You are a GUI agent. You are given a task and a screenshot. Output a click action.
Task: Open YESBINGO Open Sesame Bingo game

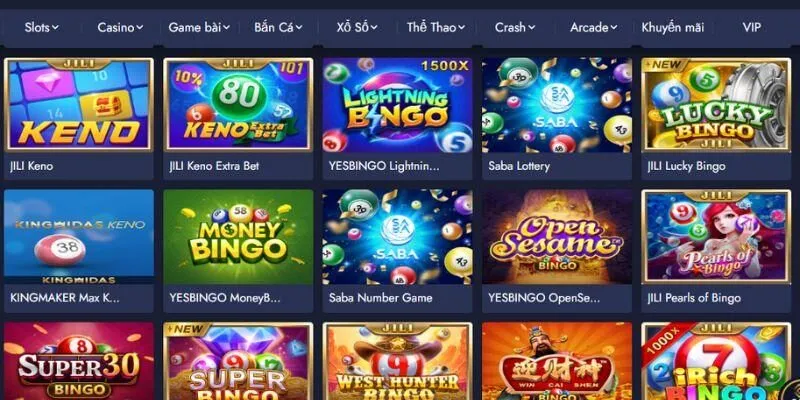point(557,237)
